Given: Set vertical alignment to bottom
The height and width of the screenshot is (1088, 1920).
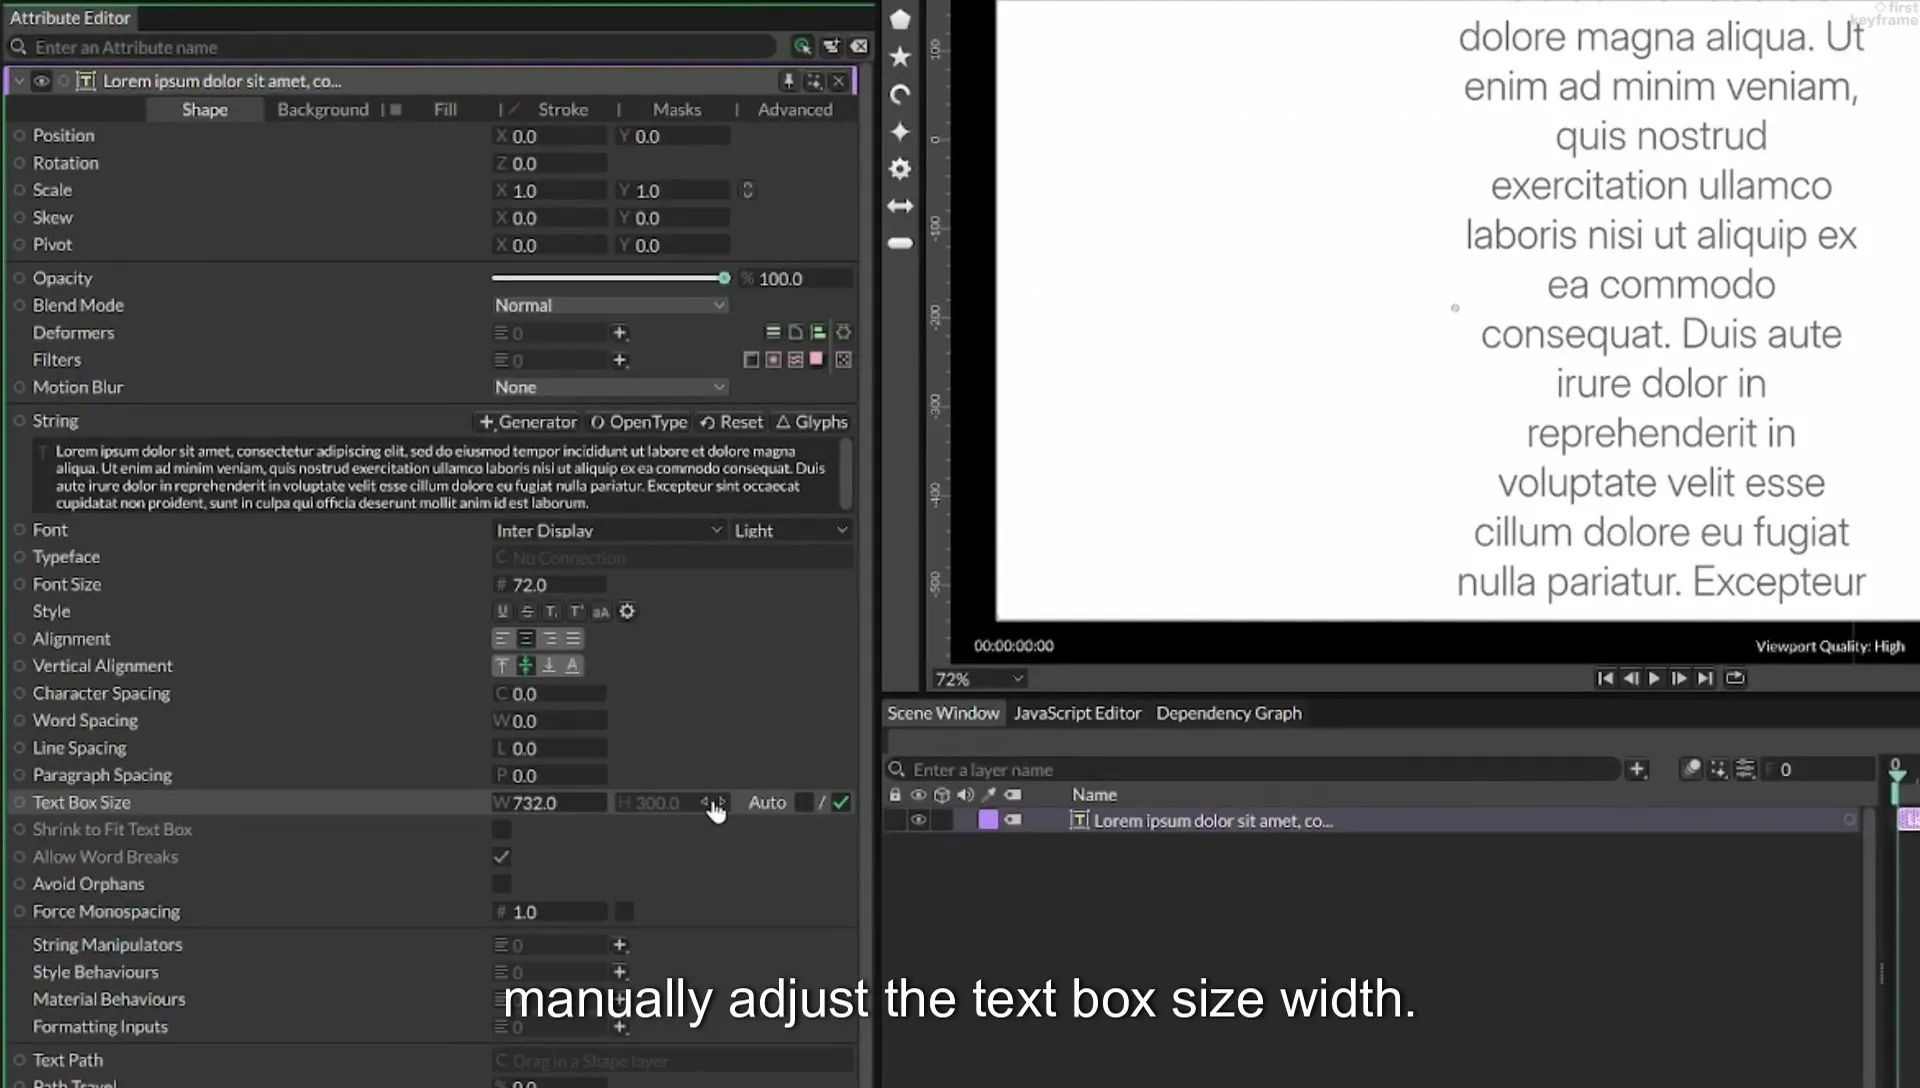Looking at the screenshot, I should click(x=549, y=666).
